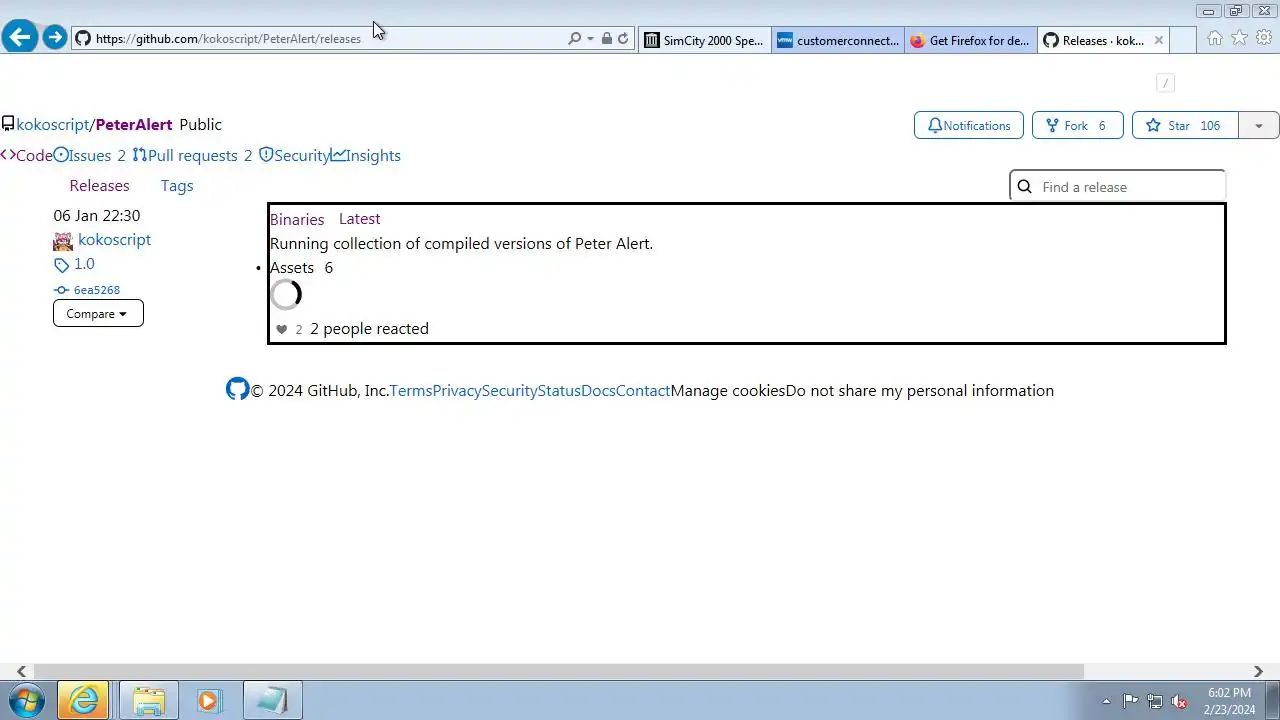This screenshot has width=1280, height=720.
Task: Click the horizontal scrollbar right arrow
Action: [x=1258, y=671]
